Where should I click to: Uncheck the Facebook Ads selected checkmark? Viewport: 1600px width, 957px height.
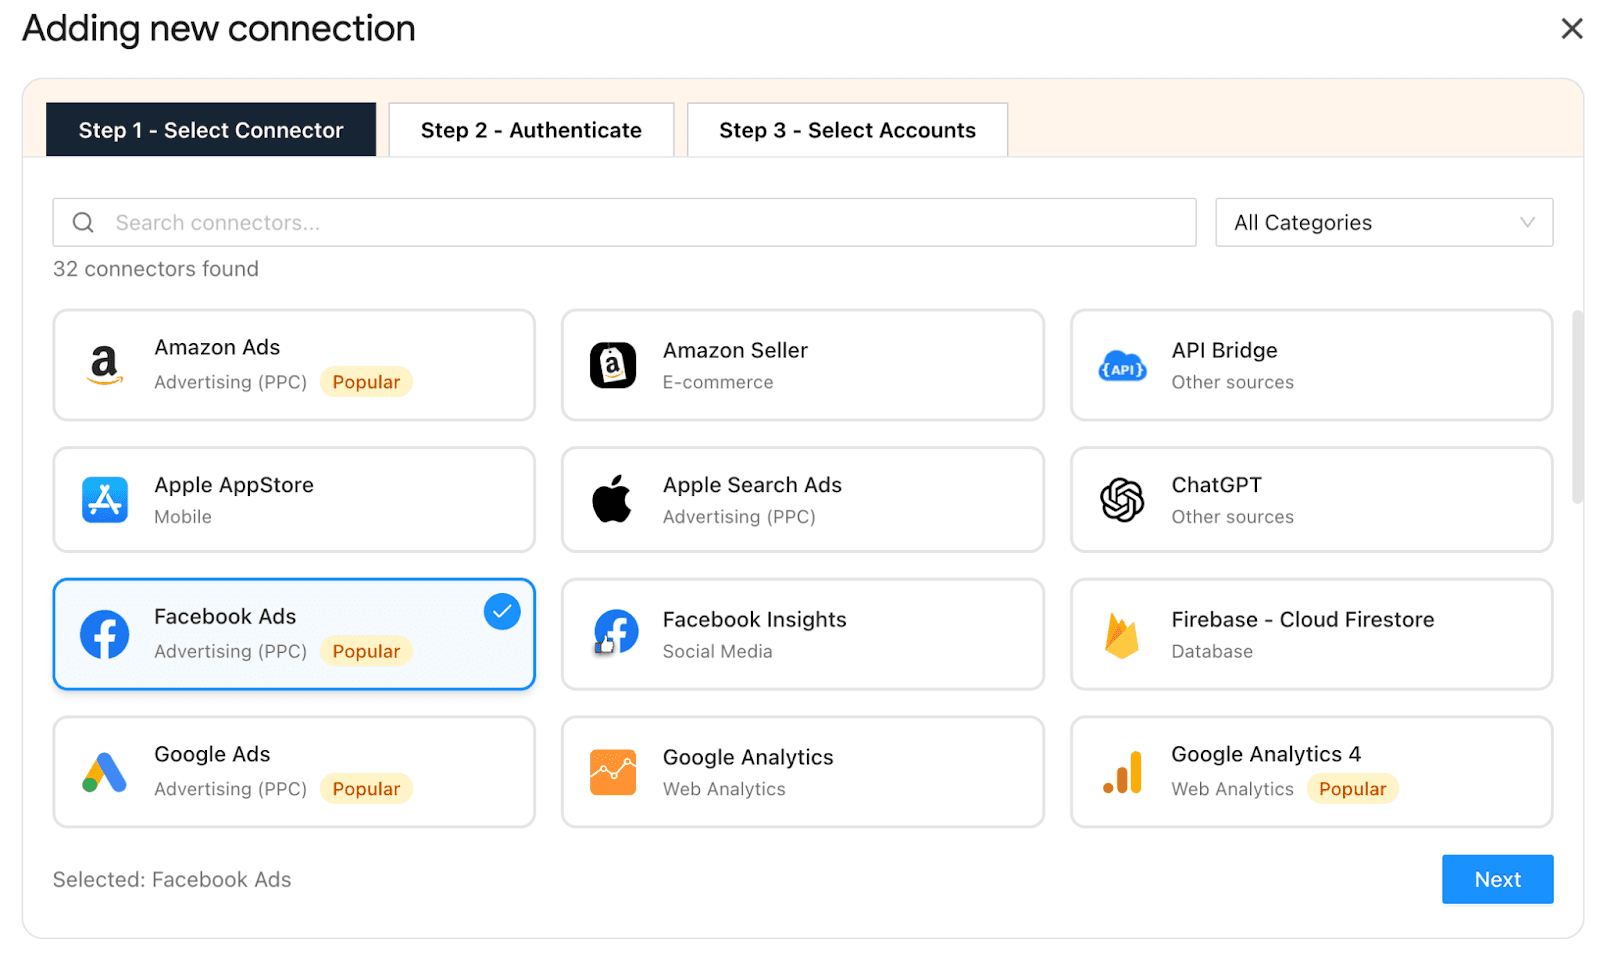click(x=502, y=611)
